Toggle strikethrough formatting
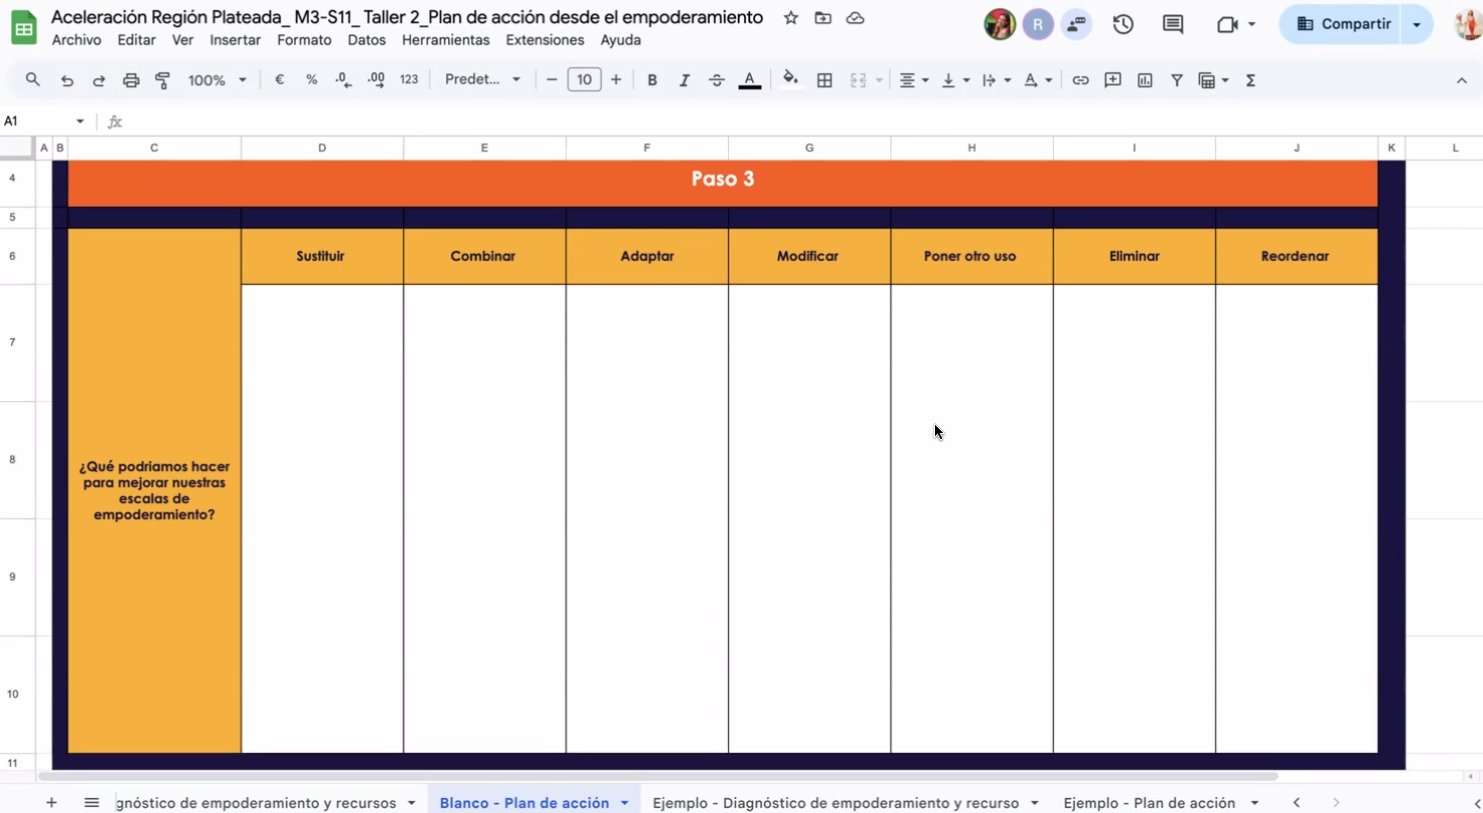 point(716,80)
